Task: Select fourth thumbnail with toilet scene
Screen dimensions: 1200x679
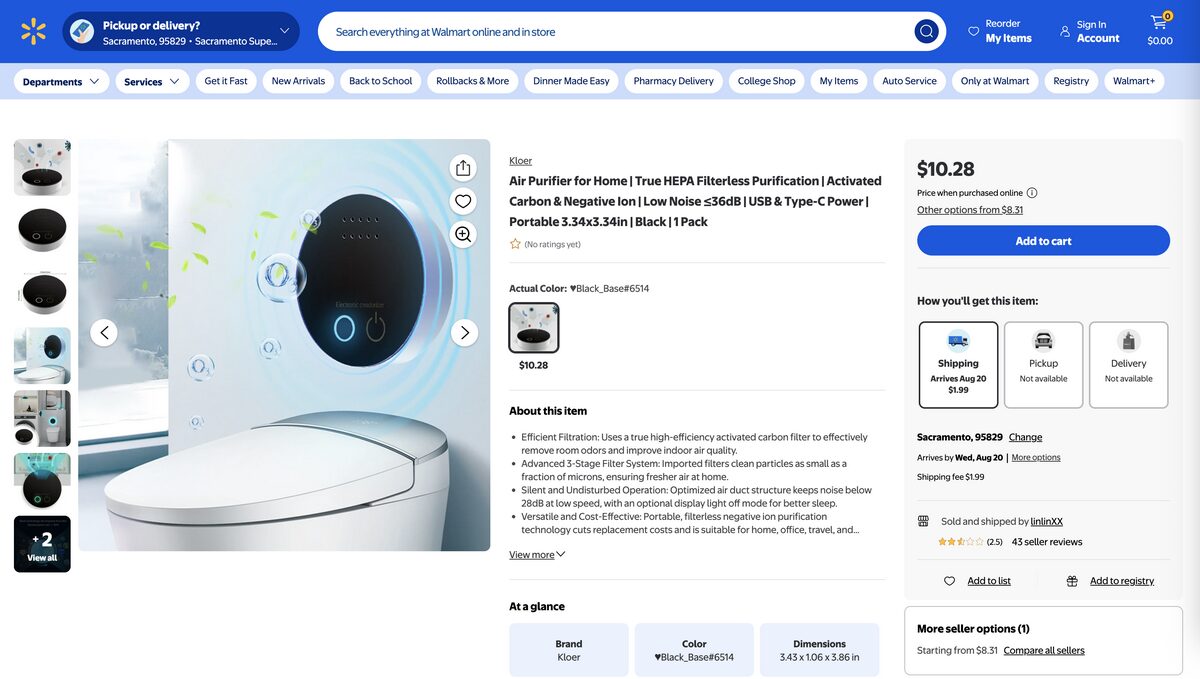Action: 42,356
